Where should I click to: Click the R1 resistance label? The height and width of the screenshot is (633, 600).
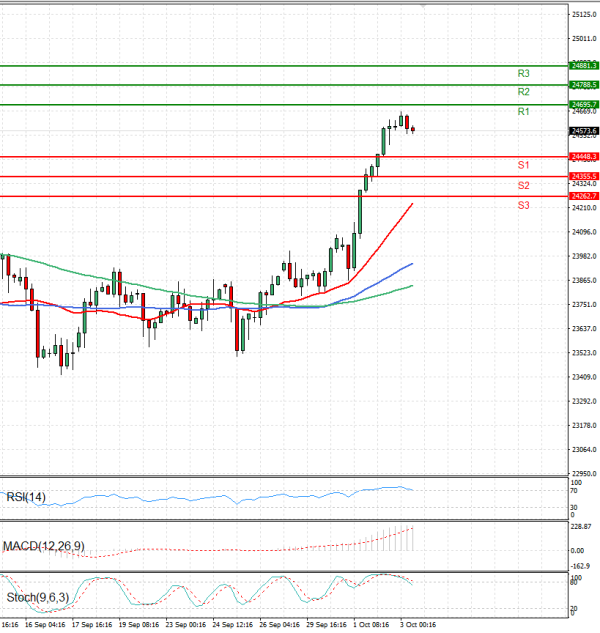[523, 112]
